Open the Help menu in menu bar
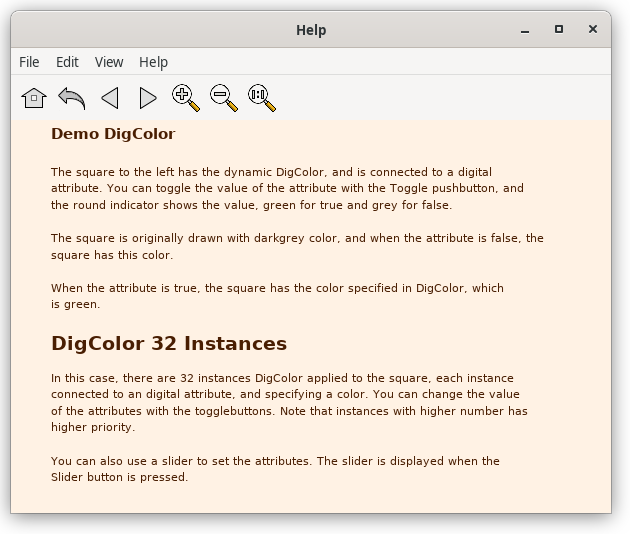 153,62
